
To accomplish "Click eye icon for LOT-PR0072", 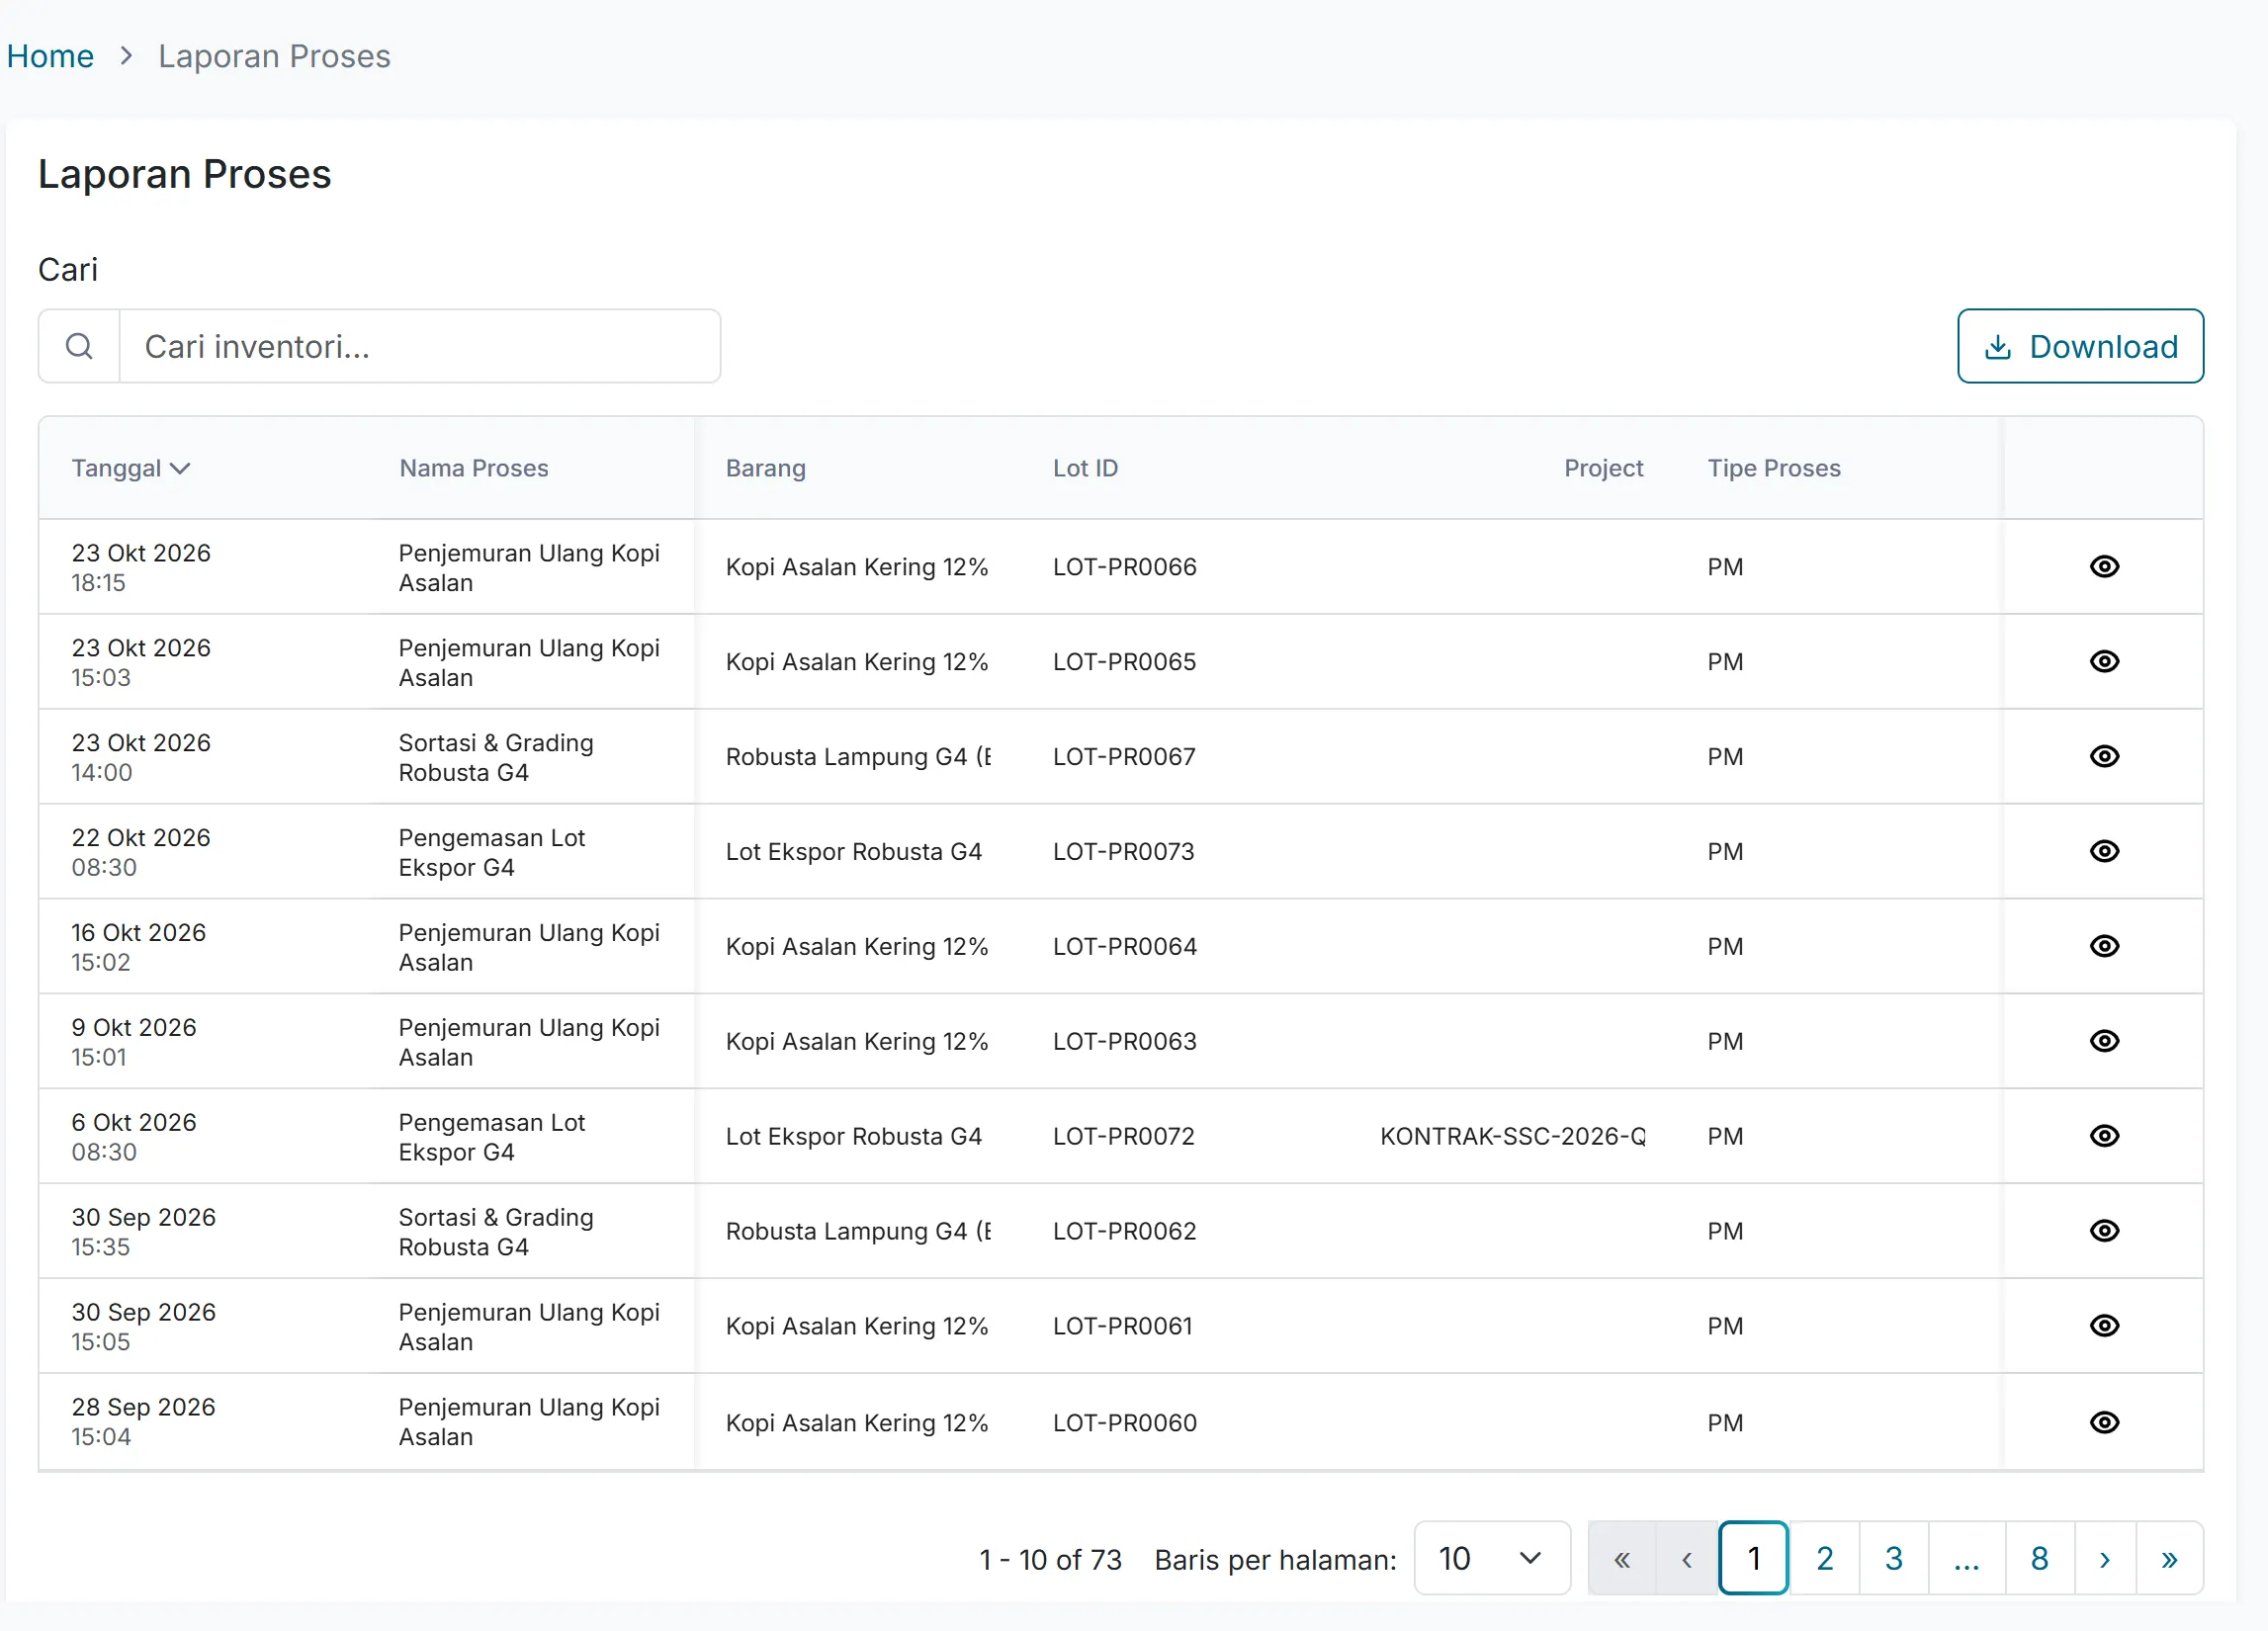I will click(2104, 1137).
